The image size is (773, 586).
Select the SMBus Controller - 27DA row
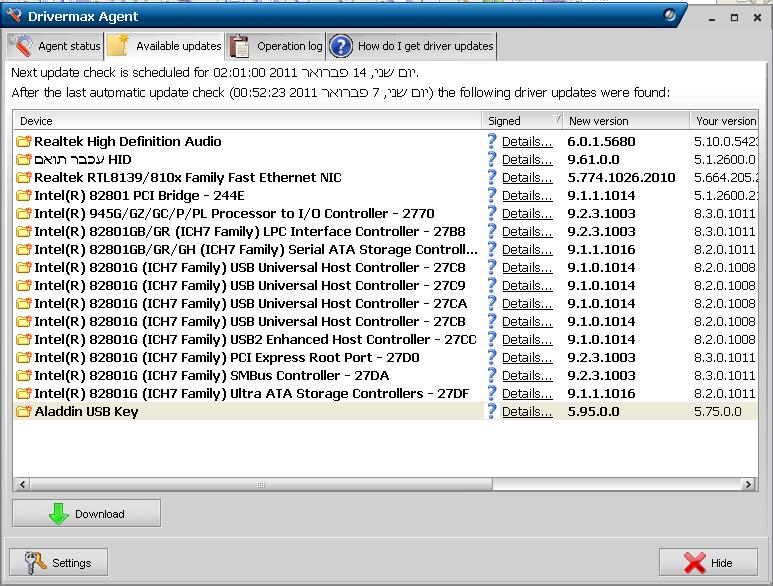[x=386, y=376]
